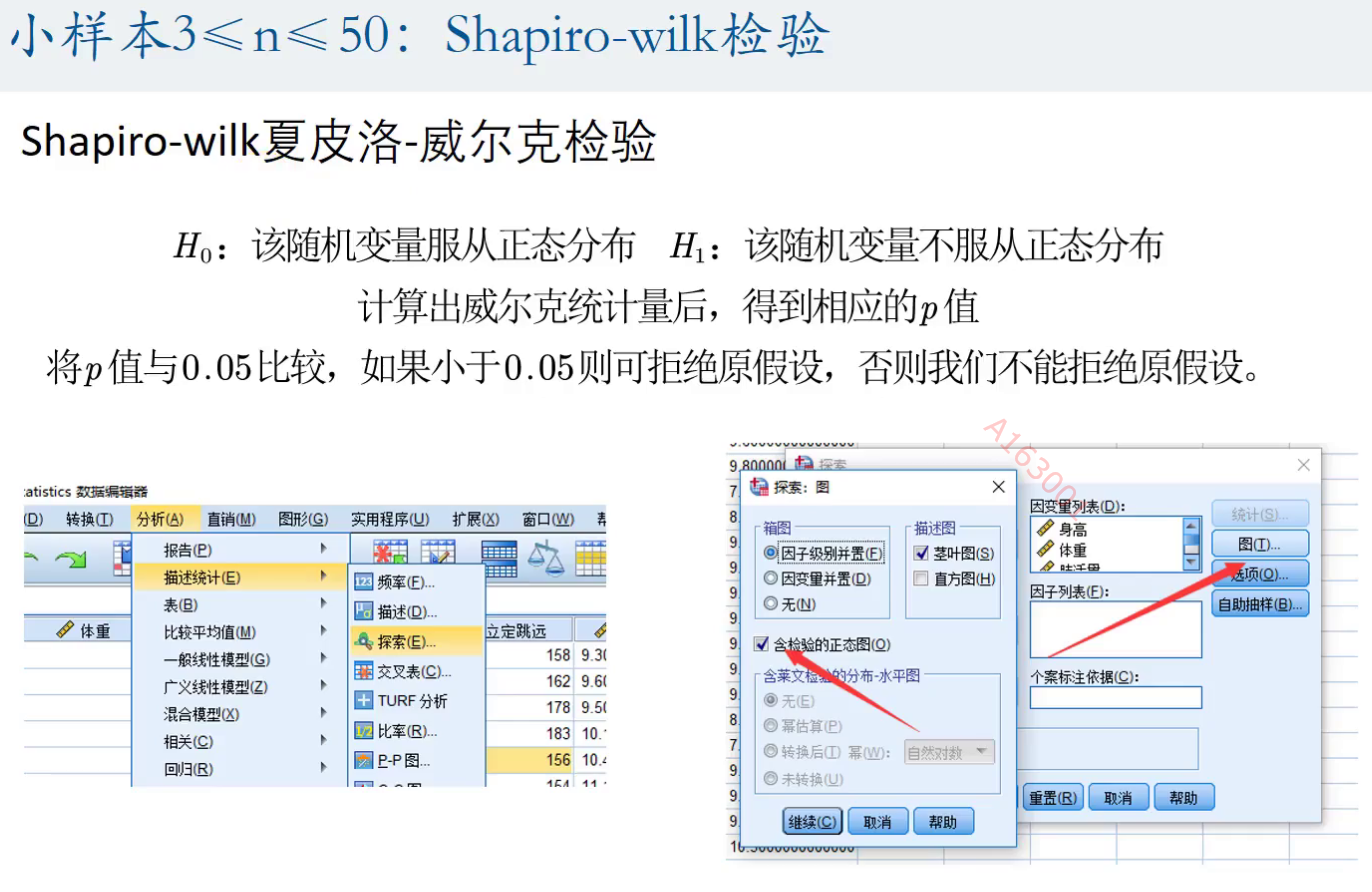1372x892 pixels.
Task: Click the 图(T)... button in 探索 dialog
Action: tap(1260, 543)
